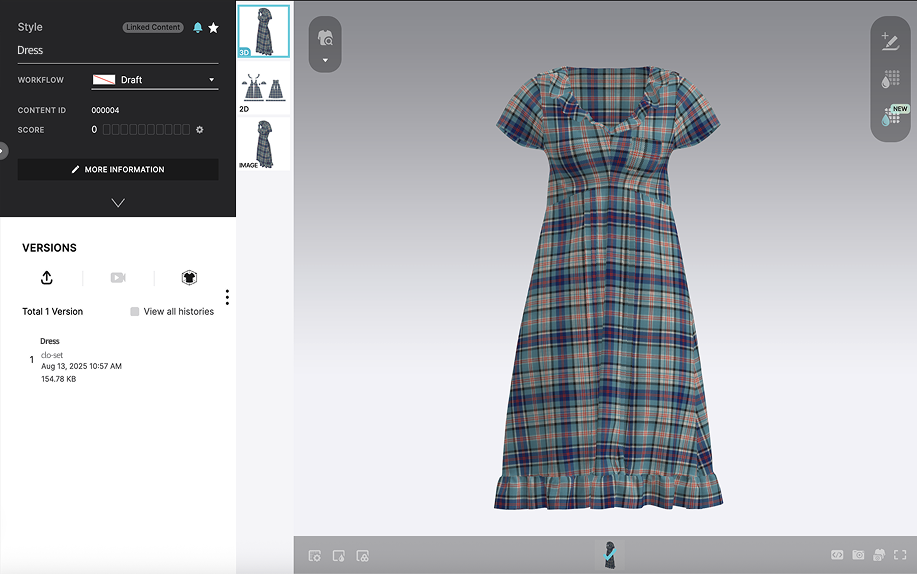Open the versions three-dot menu
This screenshot has width=917, height=574.
227,297
